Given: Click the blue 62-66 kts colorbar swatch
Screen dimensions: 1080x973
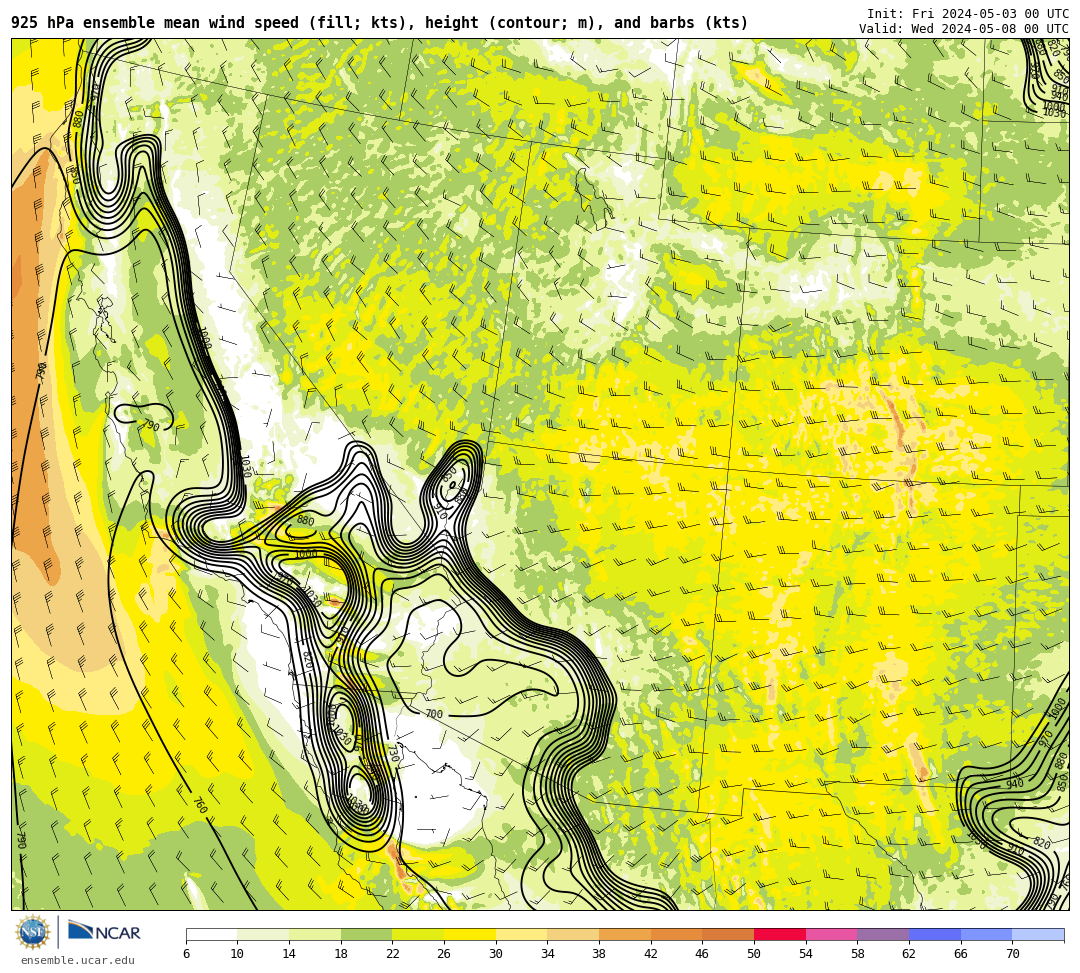Looking at the screenshot, I should tap(935, 934).
